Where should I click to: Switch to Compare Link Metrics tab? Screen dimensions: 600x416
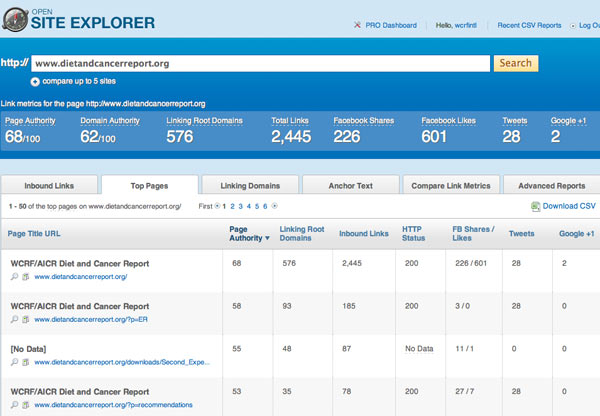(451, 186)
